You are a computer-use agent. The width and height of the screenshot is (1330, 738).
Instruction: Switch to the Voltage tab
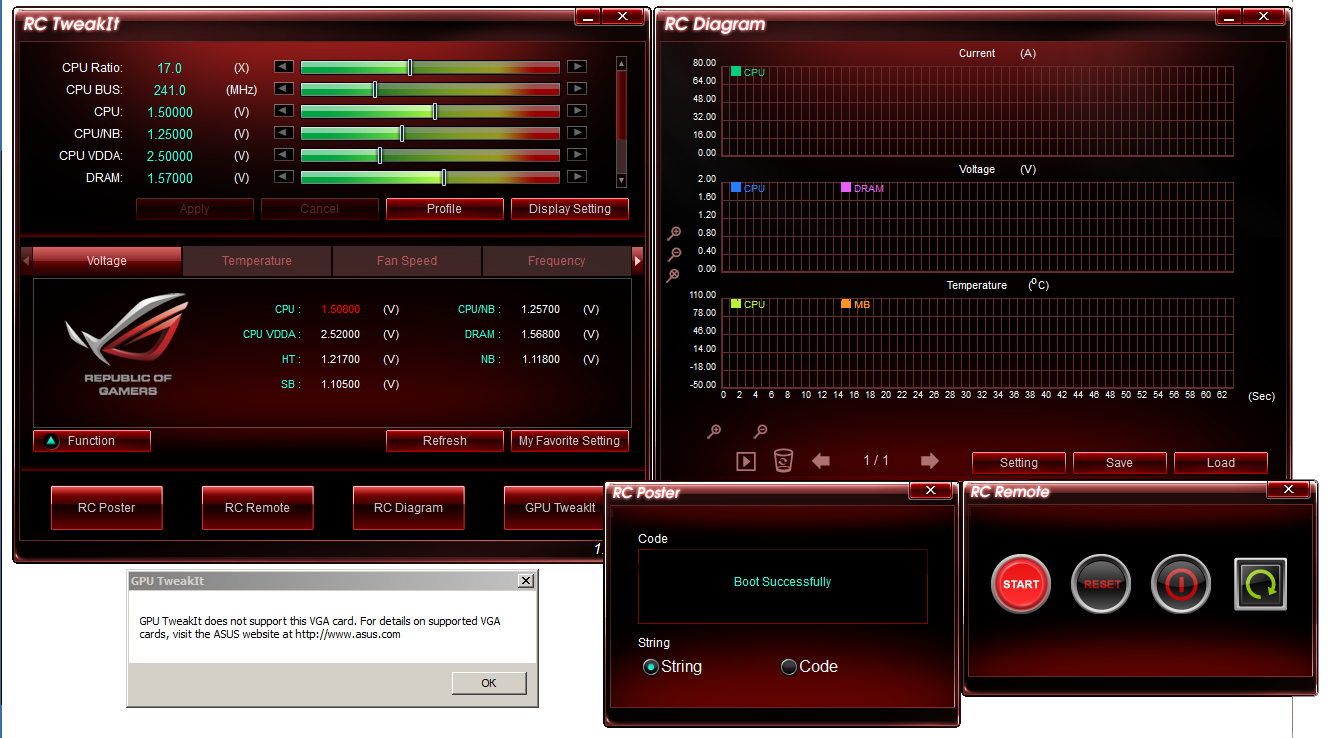click(107, 260)
